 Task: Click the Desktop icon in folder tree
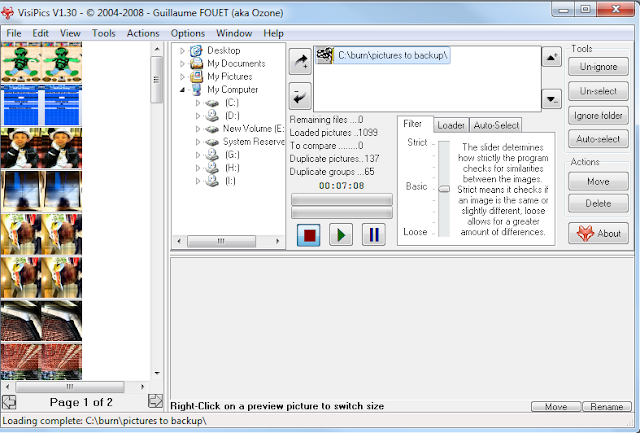tap(196, 51)
